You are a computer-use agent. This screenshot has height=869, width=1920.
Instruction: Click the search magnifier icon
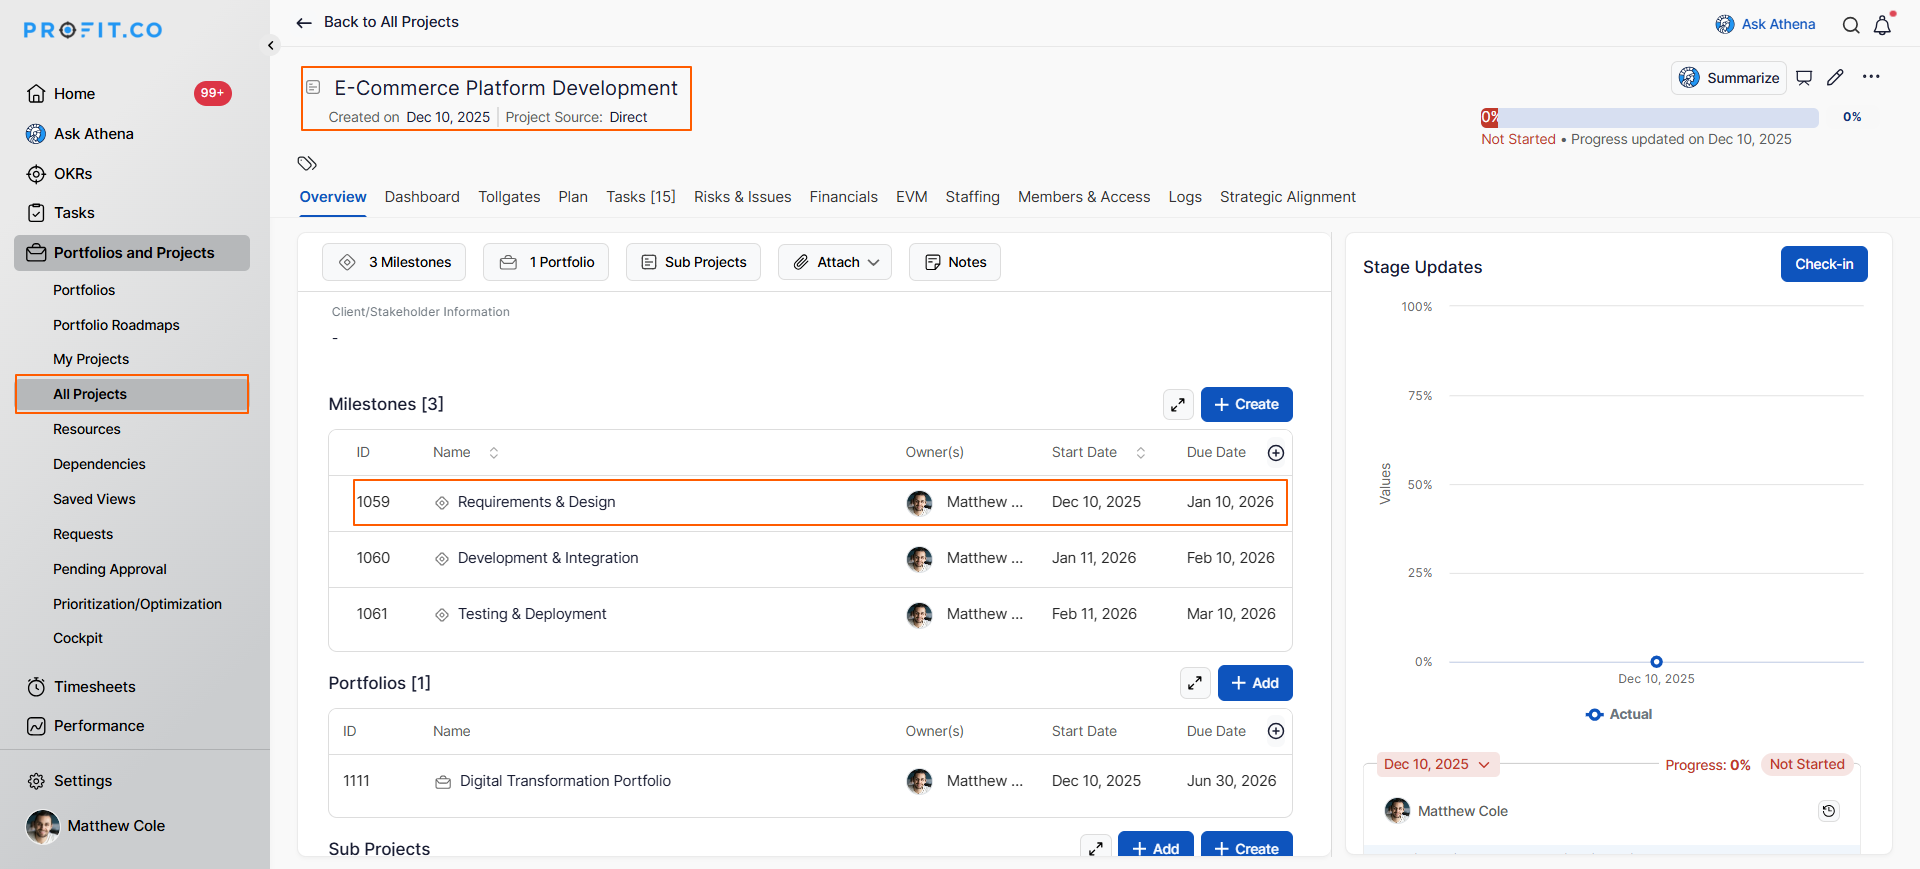pos(1851,25)
